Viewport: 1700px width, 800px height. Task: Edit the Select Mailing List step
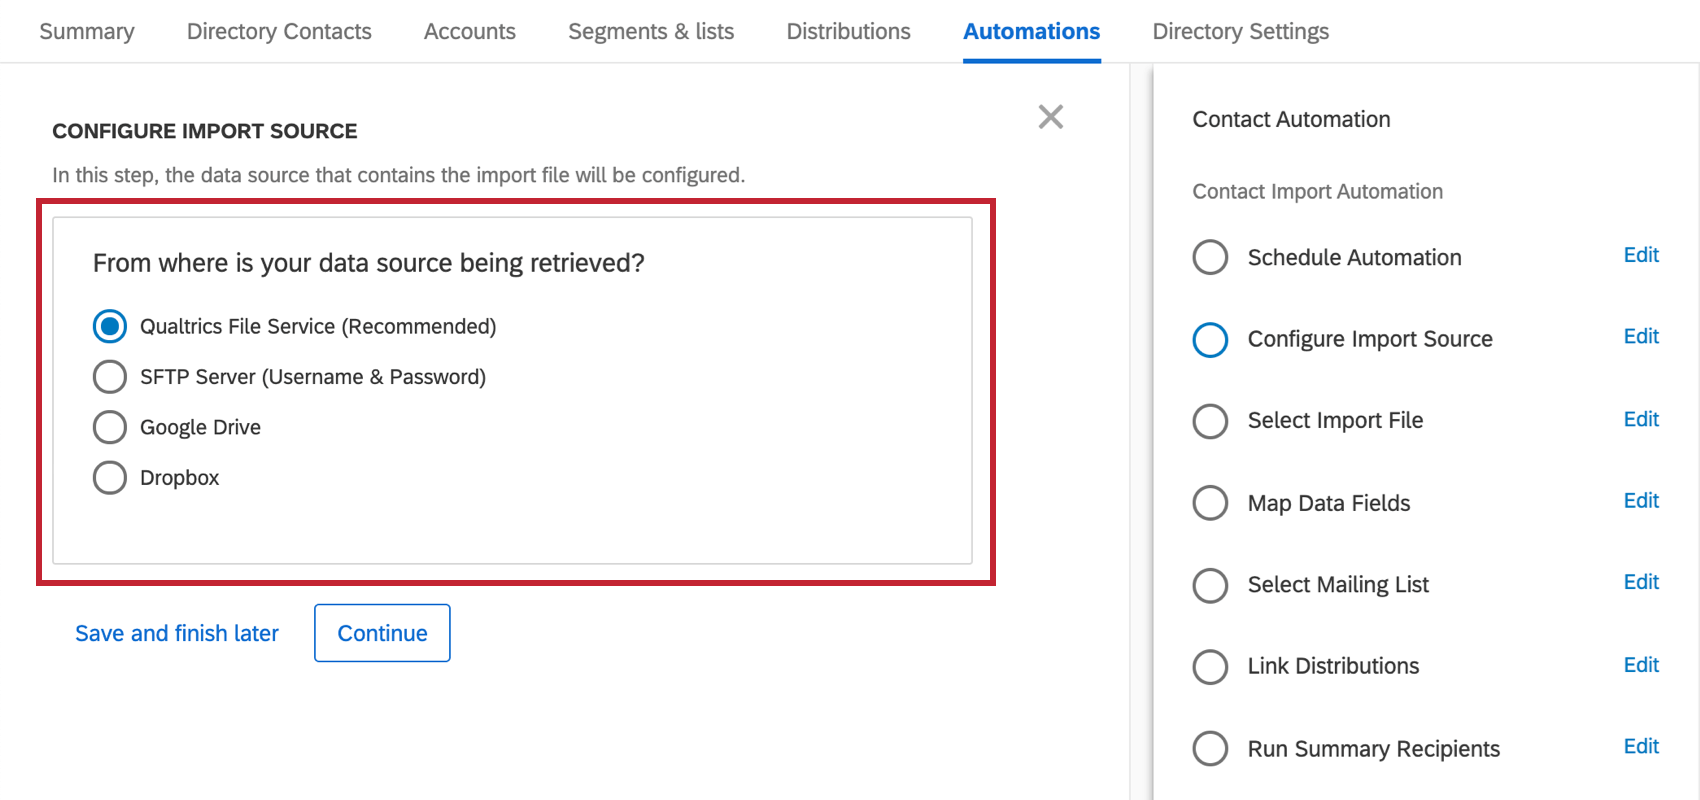pos(1641,582)
